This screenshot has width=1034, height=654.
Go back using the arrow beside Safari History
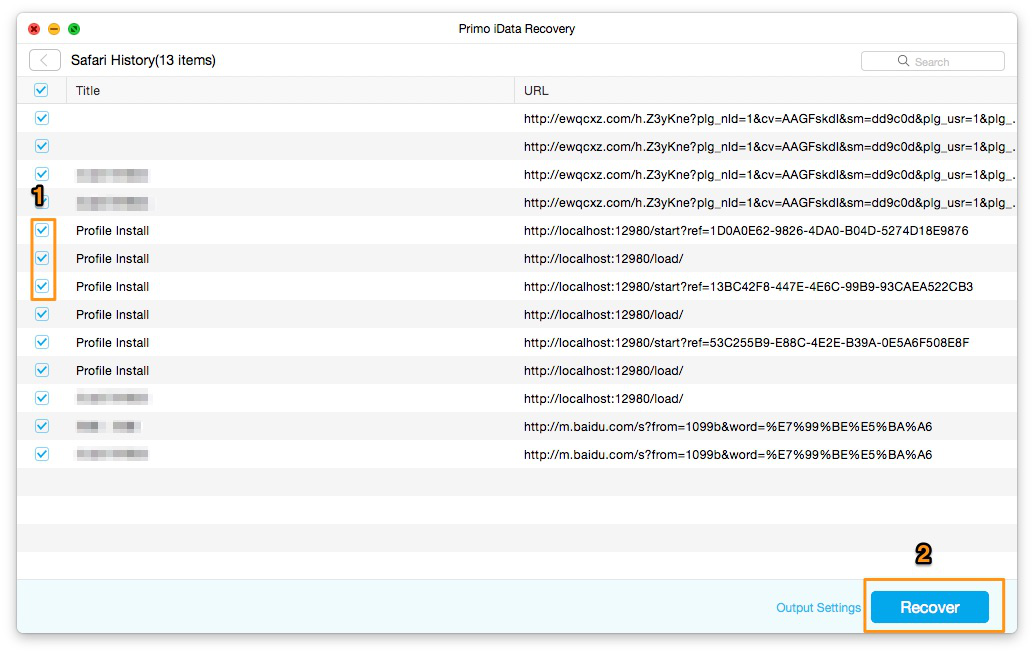coord(45,61)
